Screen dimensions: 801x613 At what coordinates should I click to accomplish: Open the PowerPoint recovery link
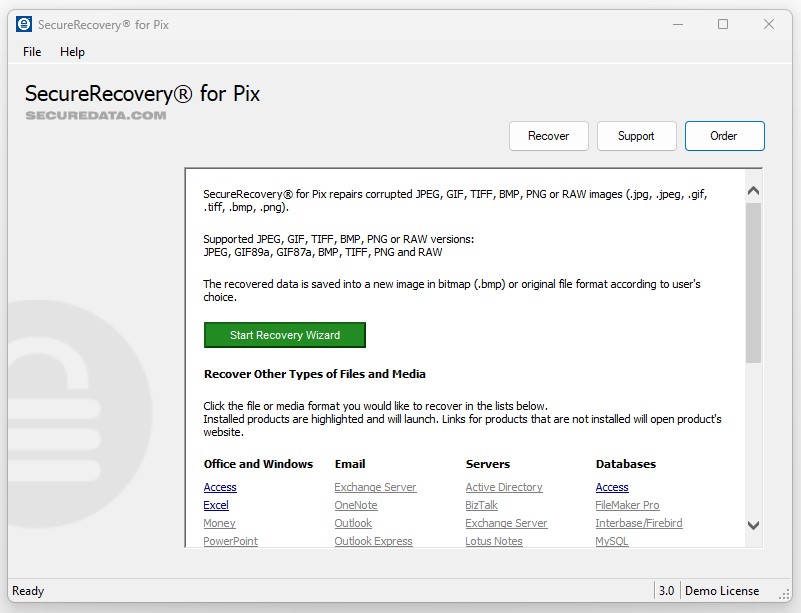[x=231, y=541]
